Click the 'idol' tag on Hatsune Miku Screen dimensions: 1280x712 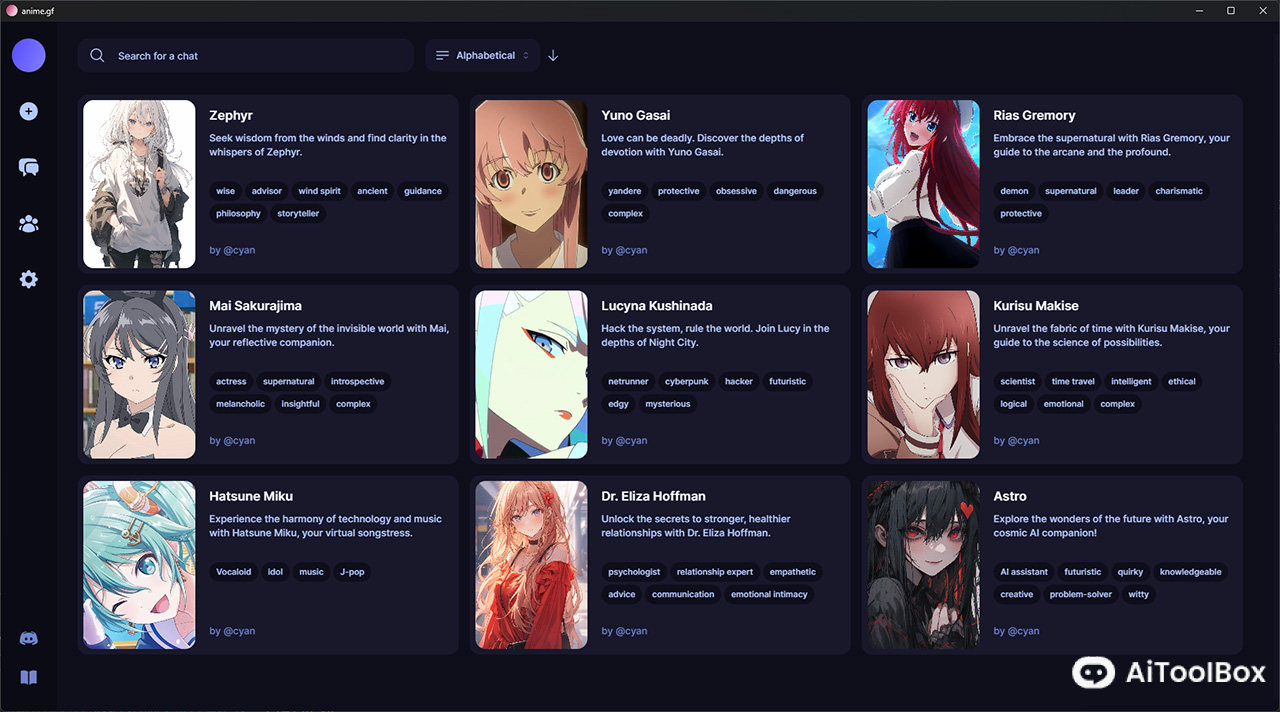coord(275,572)
